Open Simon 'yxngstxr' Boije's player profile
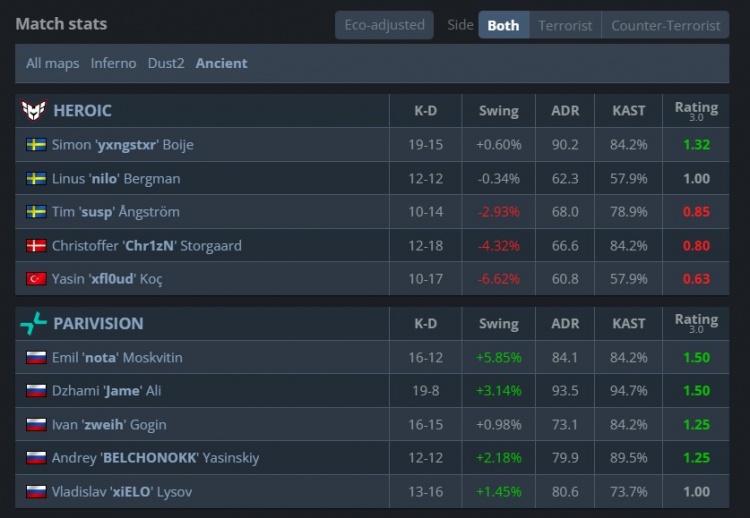The height and width of the screenshot is (518, 750). 122,144
